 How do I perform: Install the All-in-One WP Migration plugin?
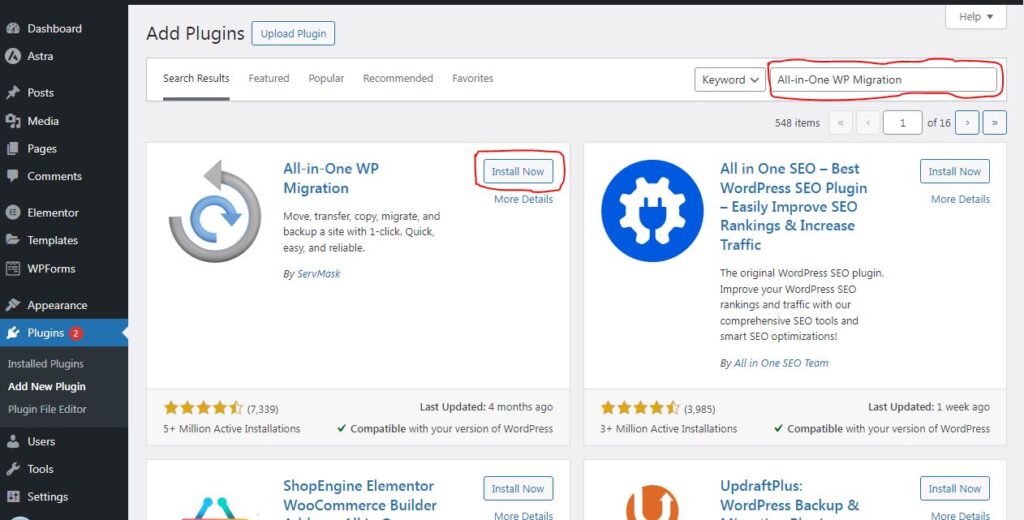(518, 172)
